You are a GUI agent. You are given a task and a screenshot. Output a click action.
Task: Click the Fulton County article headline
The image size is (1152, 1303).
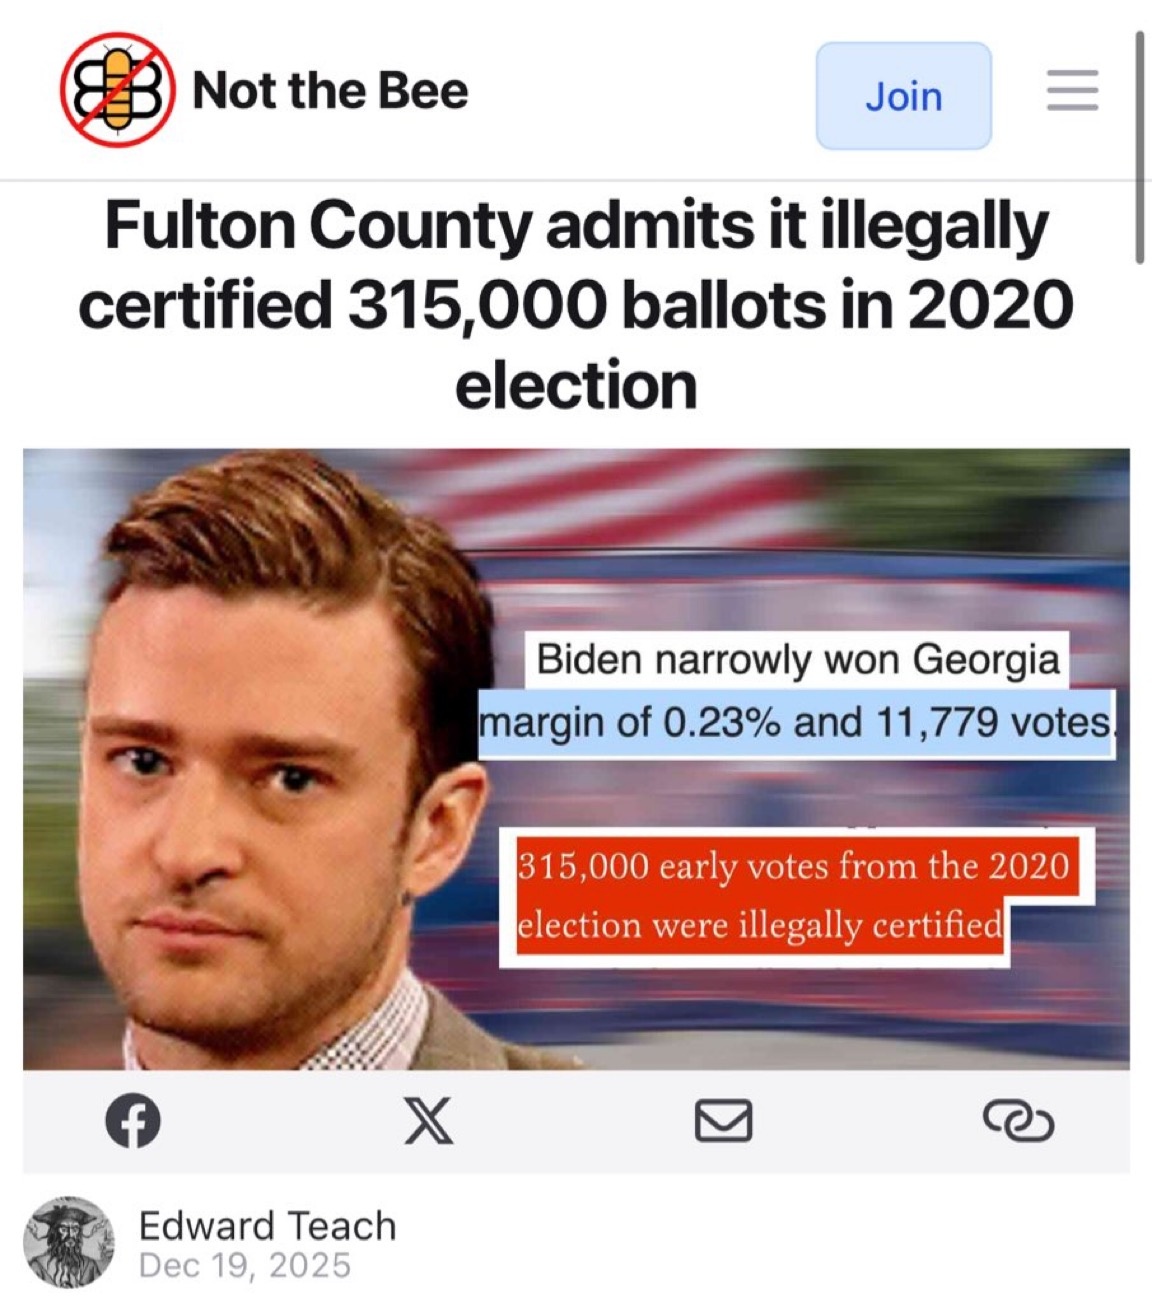[x=576, y=305]
